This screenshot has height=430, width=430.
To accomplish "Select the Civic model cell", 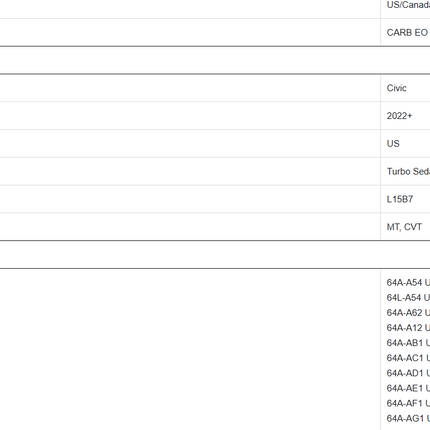I will (x=405, y=88).
